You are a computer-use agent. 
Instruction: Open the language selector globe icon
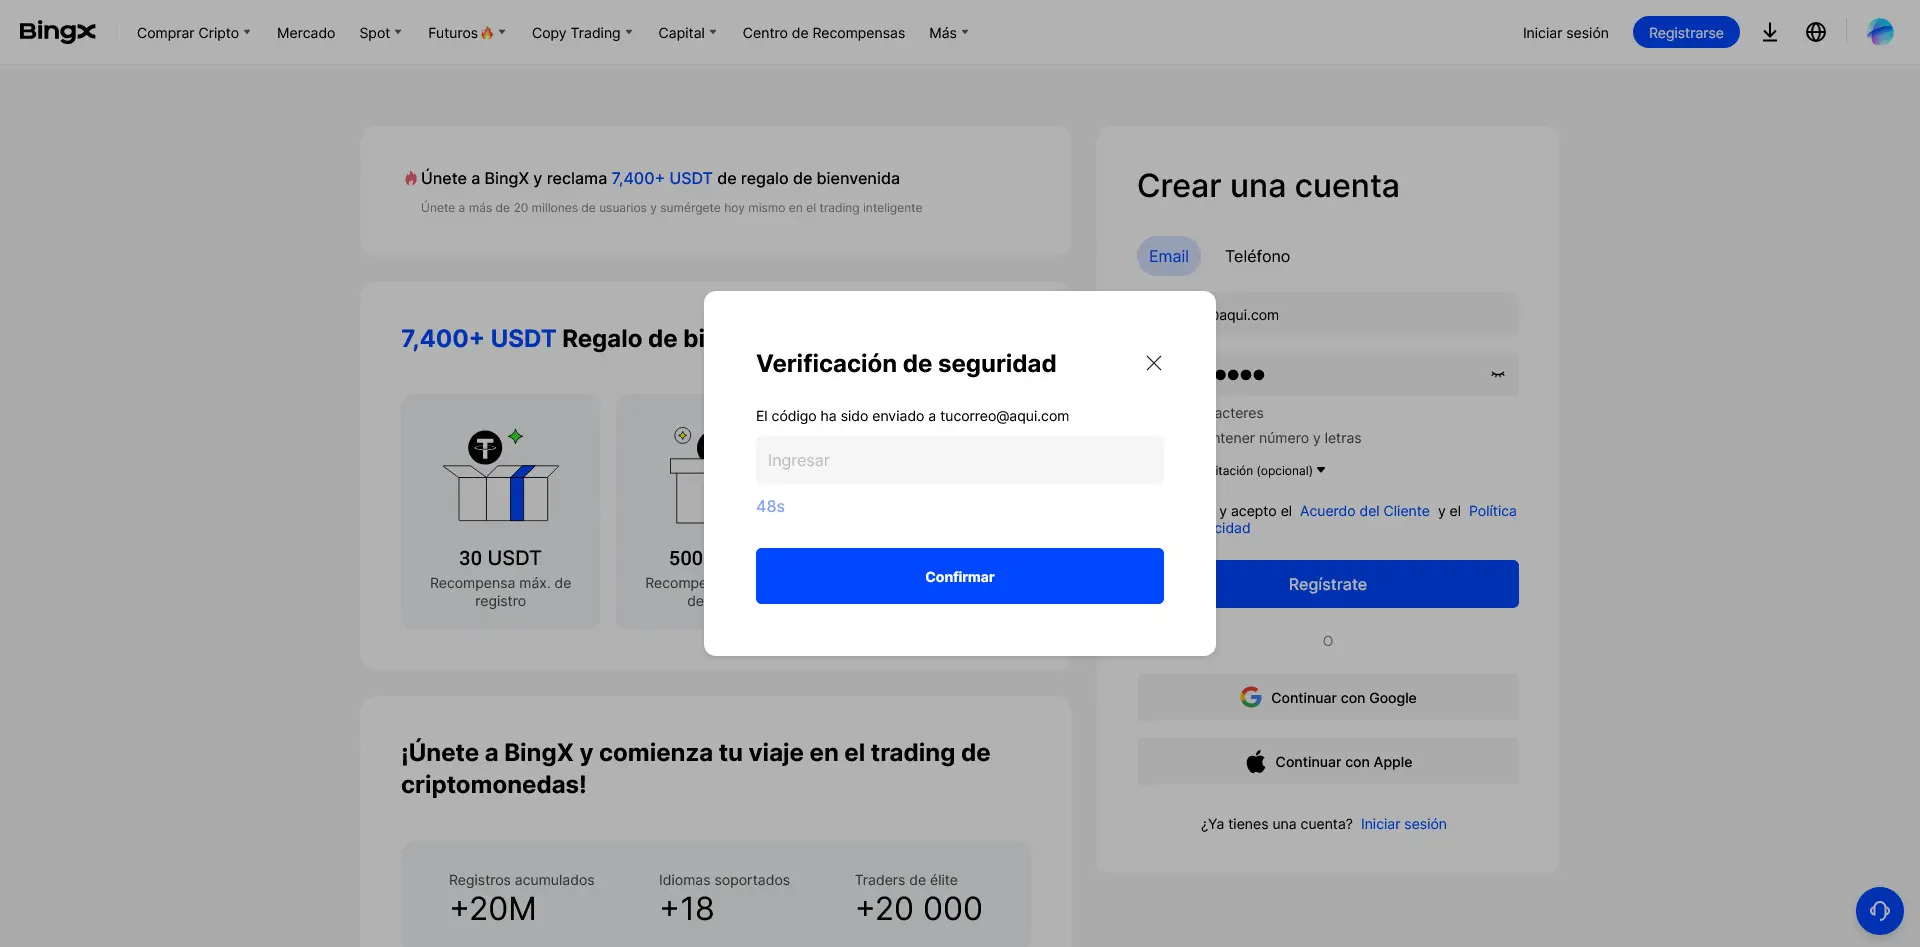(x=1816, y=32)
